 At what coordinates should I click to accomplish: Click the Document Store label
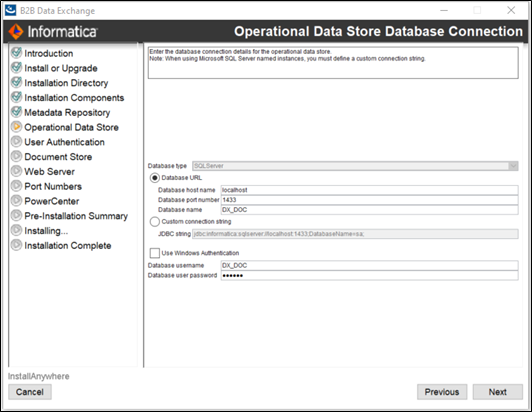(x=58, y=157)
